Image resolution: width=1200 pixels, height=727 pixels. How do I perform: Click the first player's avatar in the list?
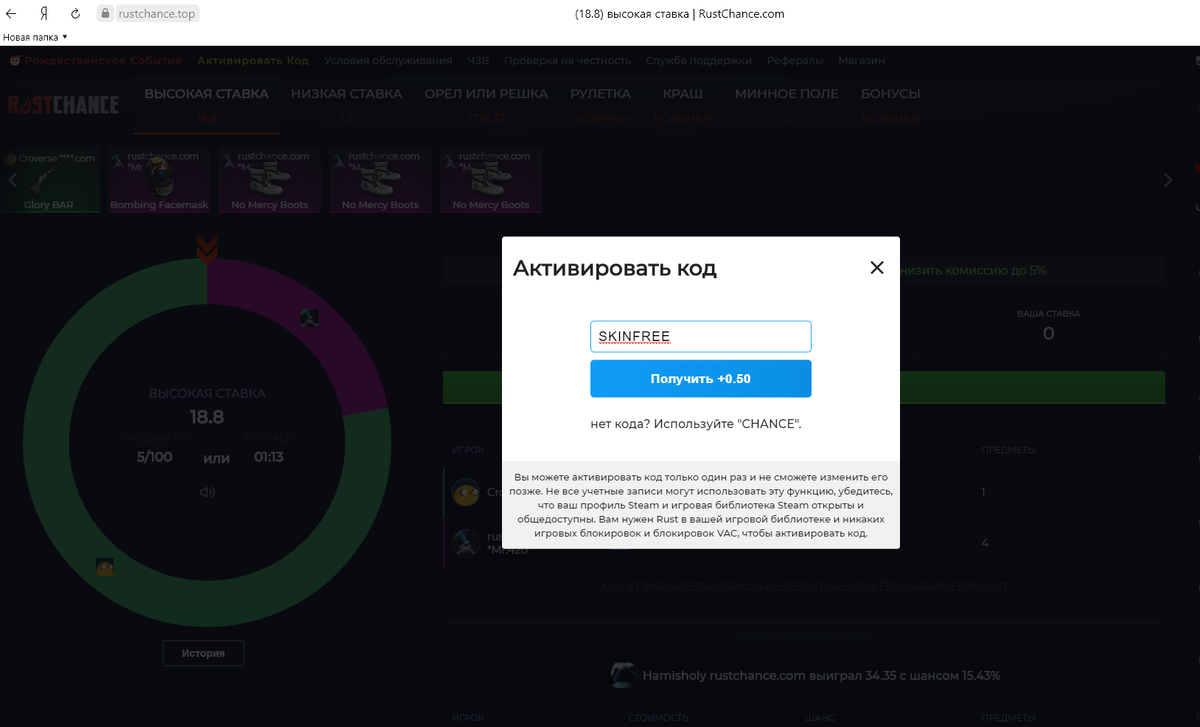(x=465, y=492)
